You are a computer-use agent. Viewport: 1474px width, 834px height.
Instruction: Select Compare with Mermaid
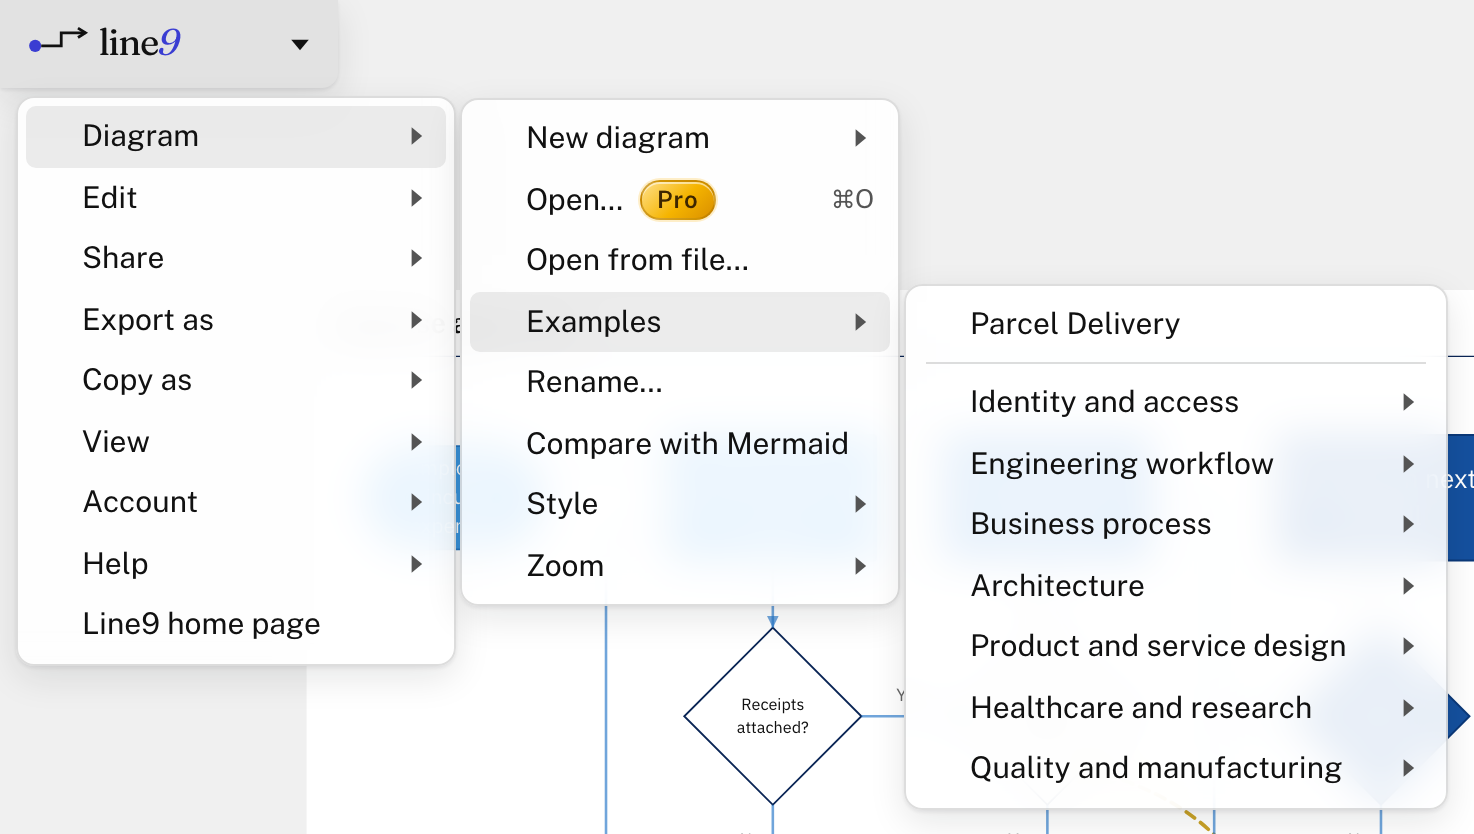click(680, 444)
